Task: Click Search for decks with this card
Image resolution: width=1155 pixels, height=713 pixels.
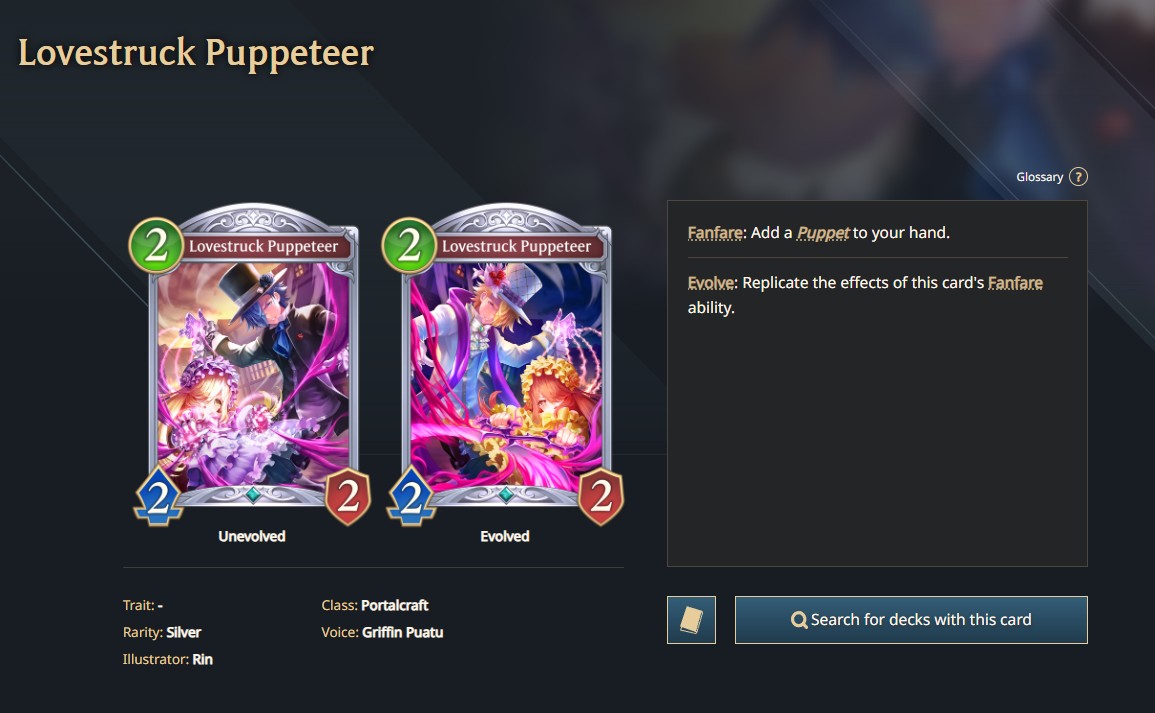Action: (911, 619)
